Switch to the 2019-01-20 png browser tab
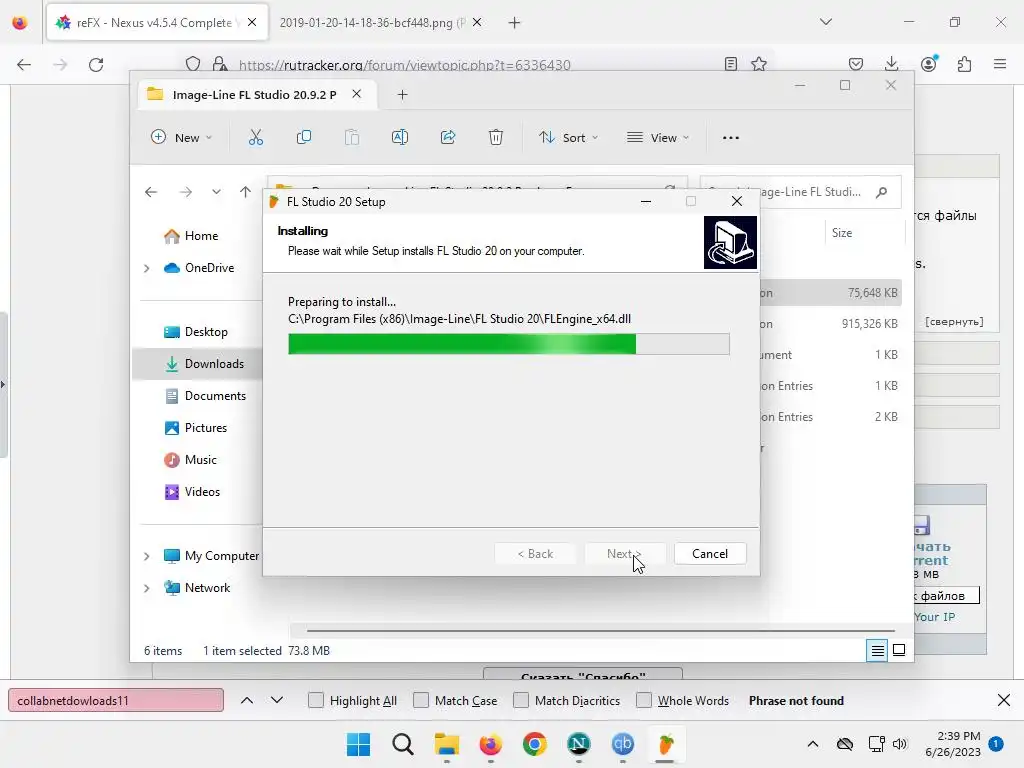 372,23
